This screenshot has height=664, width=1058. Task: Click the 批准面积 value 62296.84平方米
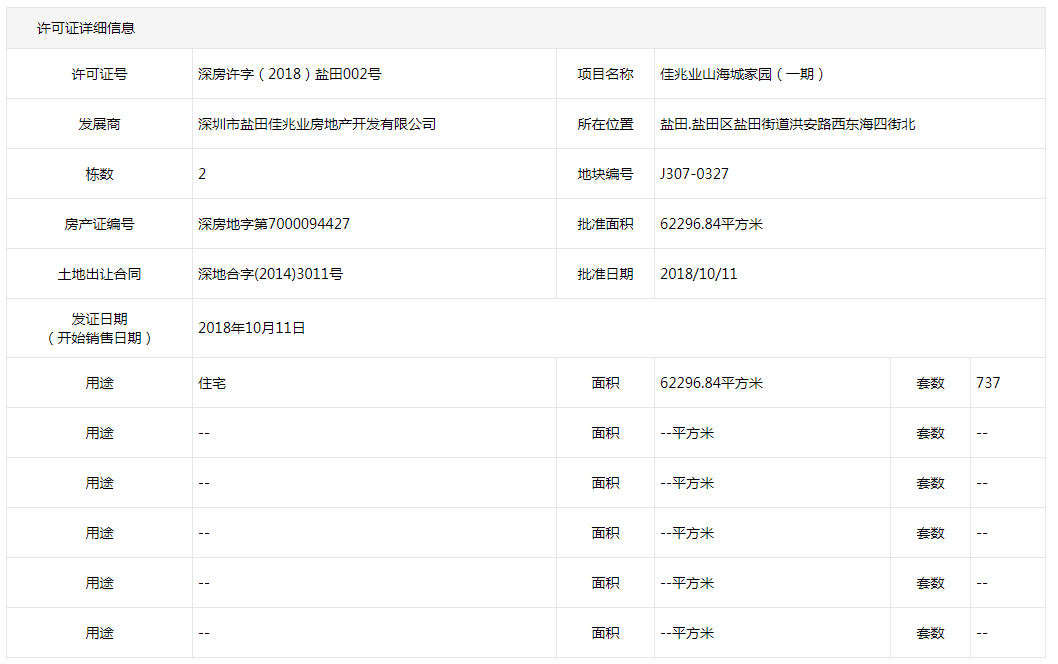[x=711, y=224]
